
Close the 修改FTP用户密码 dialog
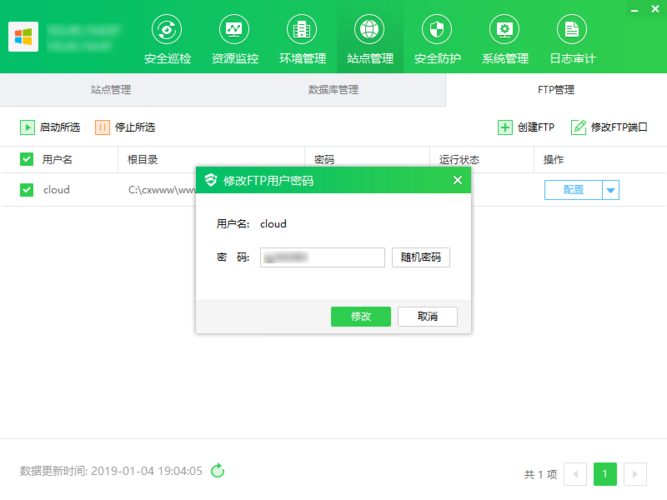tap(458, 180)
